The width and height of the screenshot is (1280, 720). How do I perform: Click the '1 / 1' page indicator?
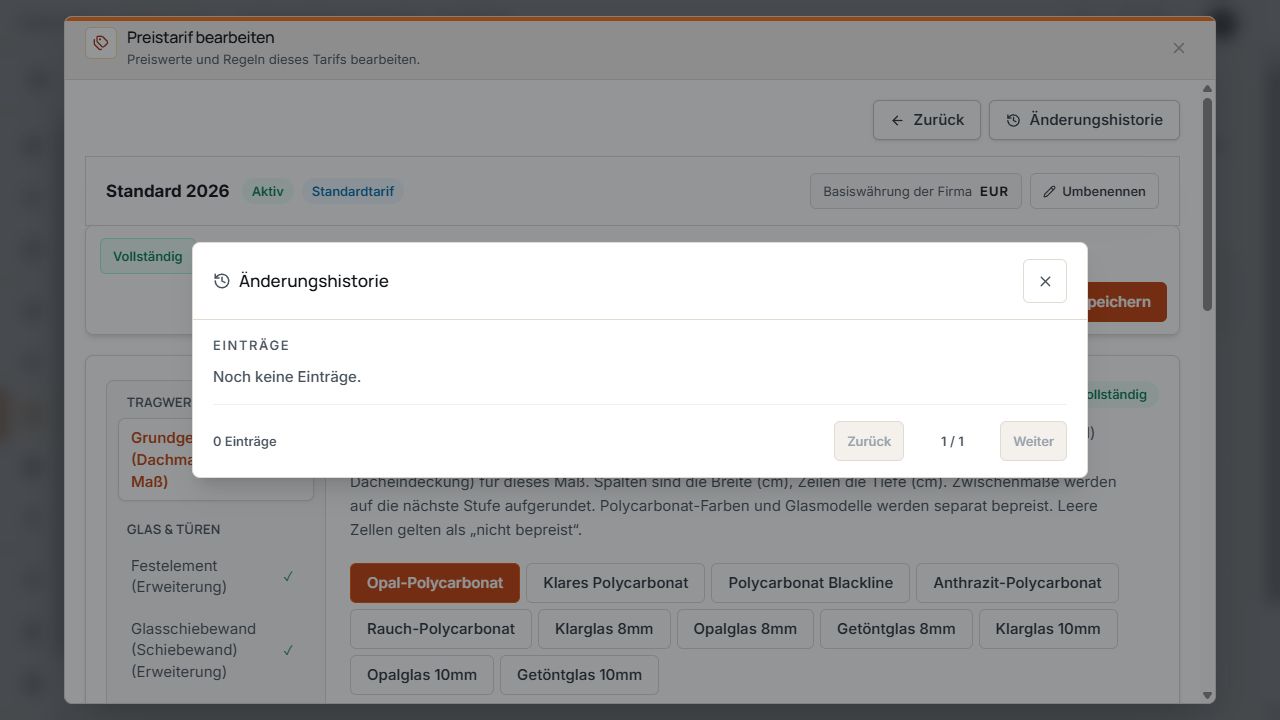[952, 441]
